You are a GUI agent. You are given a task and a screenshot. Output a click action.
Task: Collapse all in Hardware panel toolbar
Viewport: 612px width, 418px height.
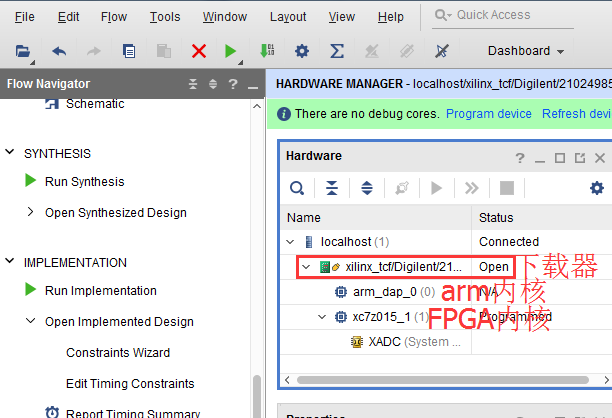332,188
